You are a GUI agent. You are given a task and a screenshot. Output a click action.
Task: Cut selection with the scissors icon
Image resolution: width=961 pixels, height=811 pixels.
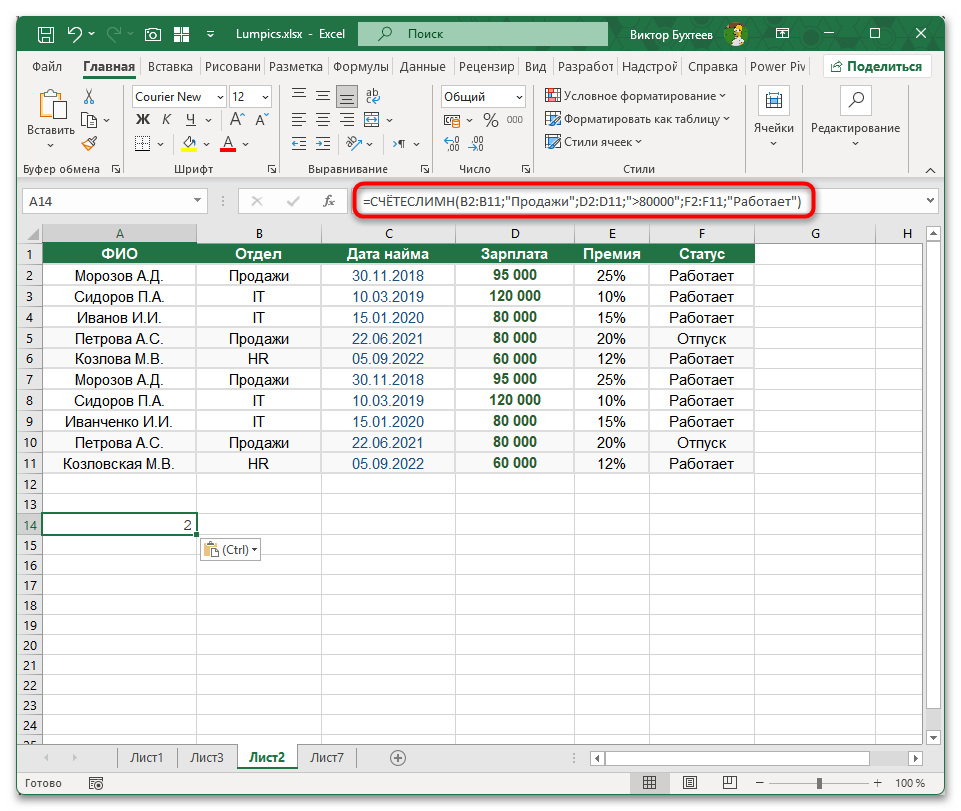(x=89, y=96)
